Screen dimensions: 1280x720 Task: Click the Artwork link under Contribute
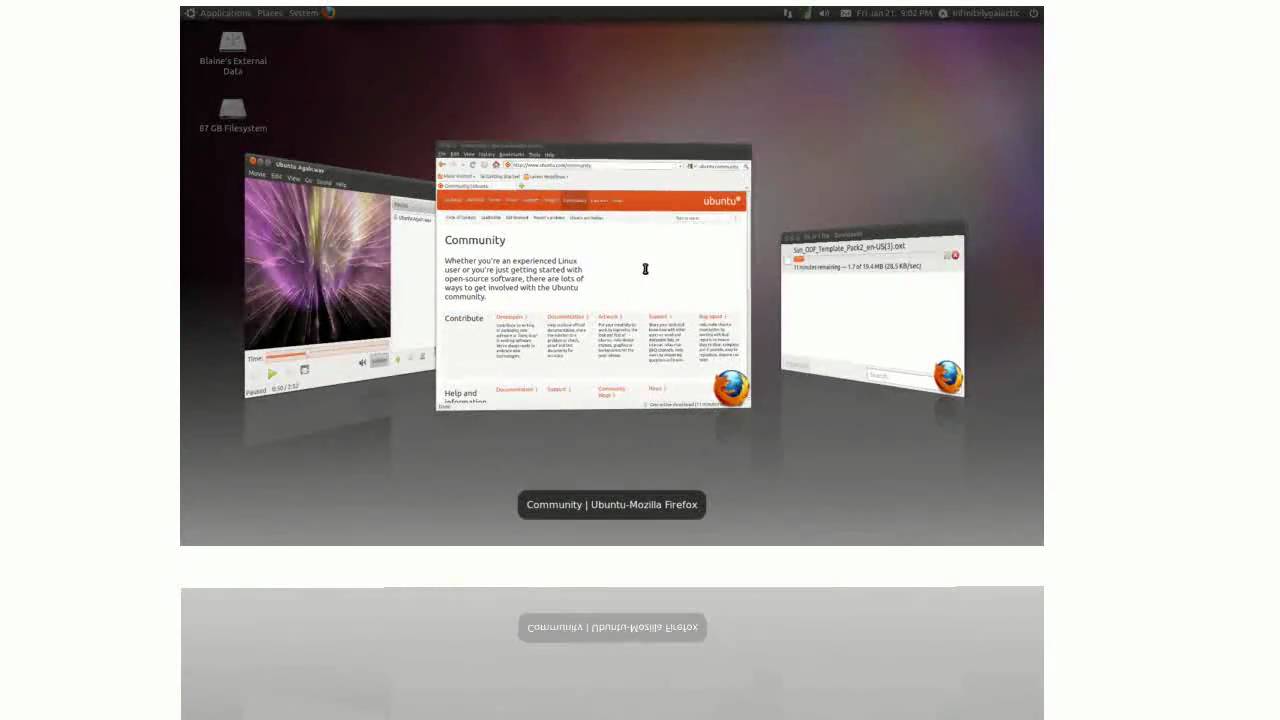(609, 317)
